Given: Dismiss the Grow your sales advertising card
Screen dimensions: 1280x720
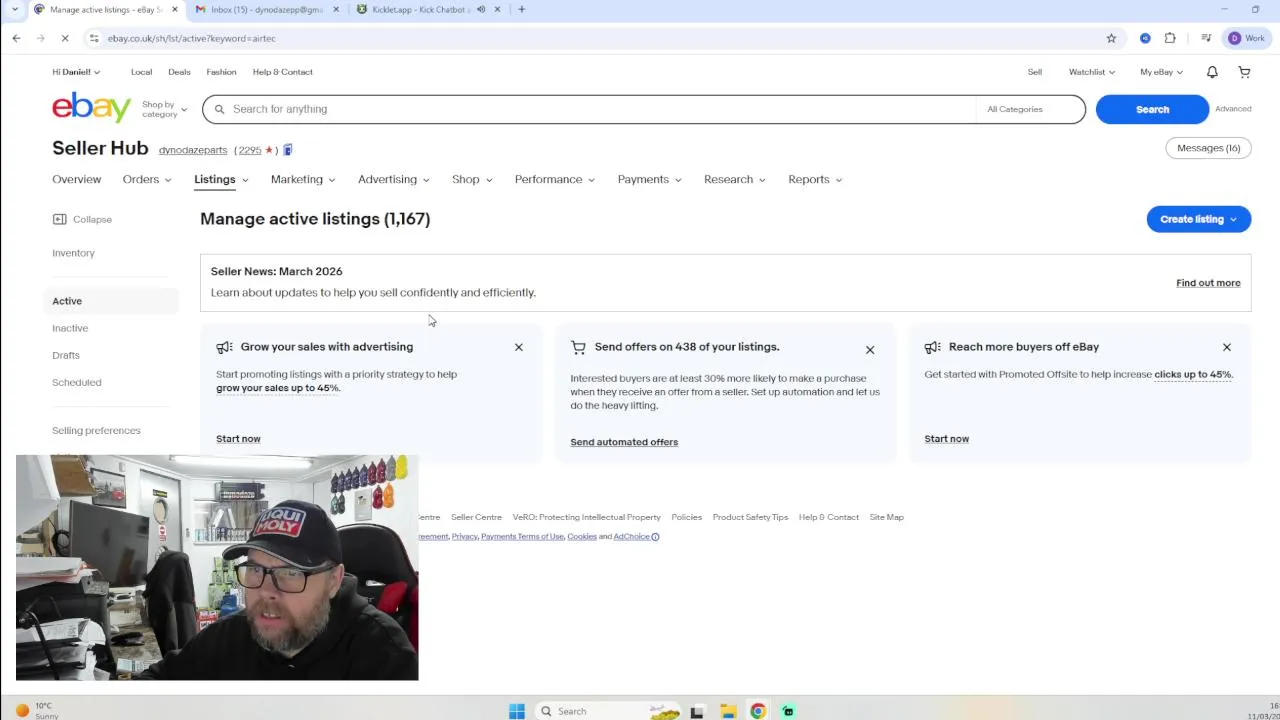Looking at the screenshot, I should (518, 347).
